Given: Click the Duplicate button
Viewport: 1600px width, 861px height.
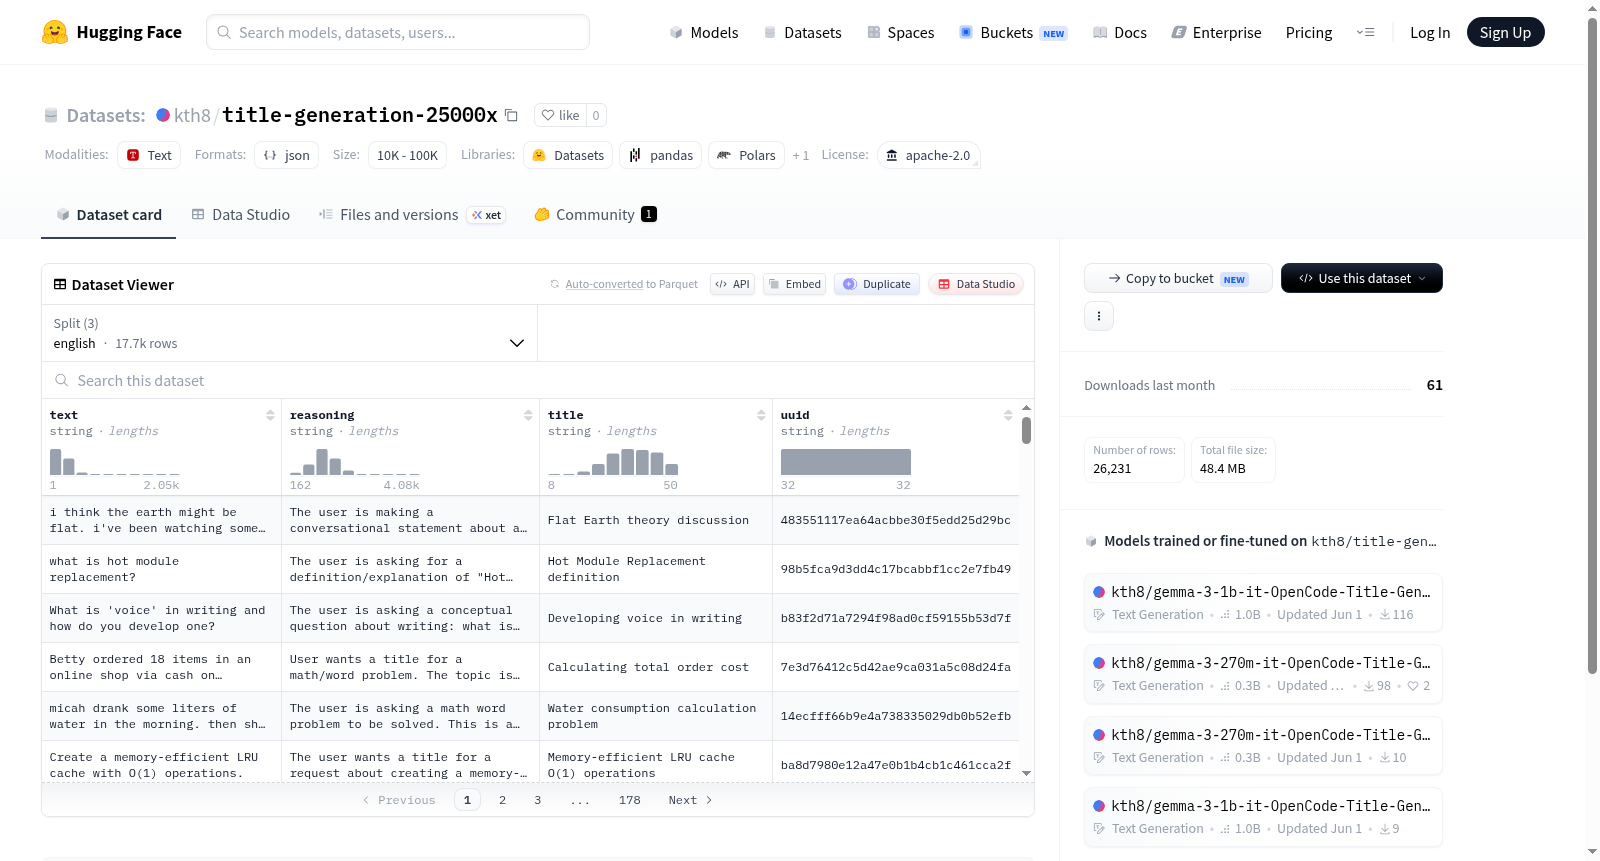Looking at the screenshot, I should pyautogui.click(x=877, y=284).
